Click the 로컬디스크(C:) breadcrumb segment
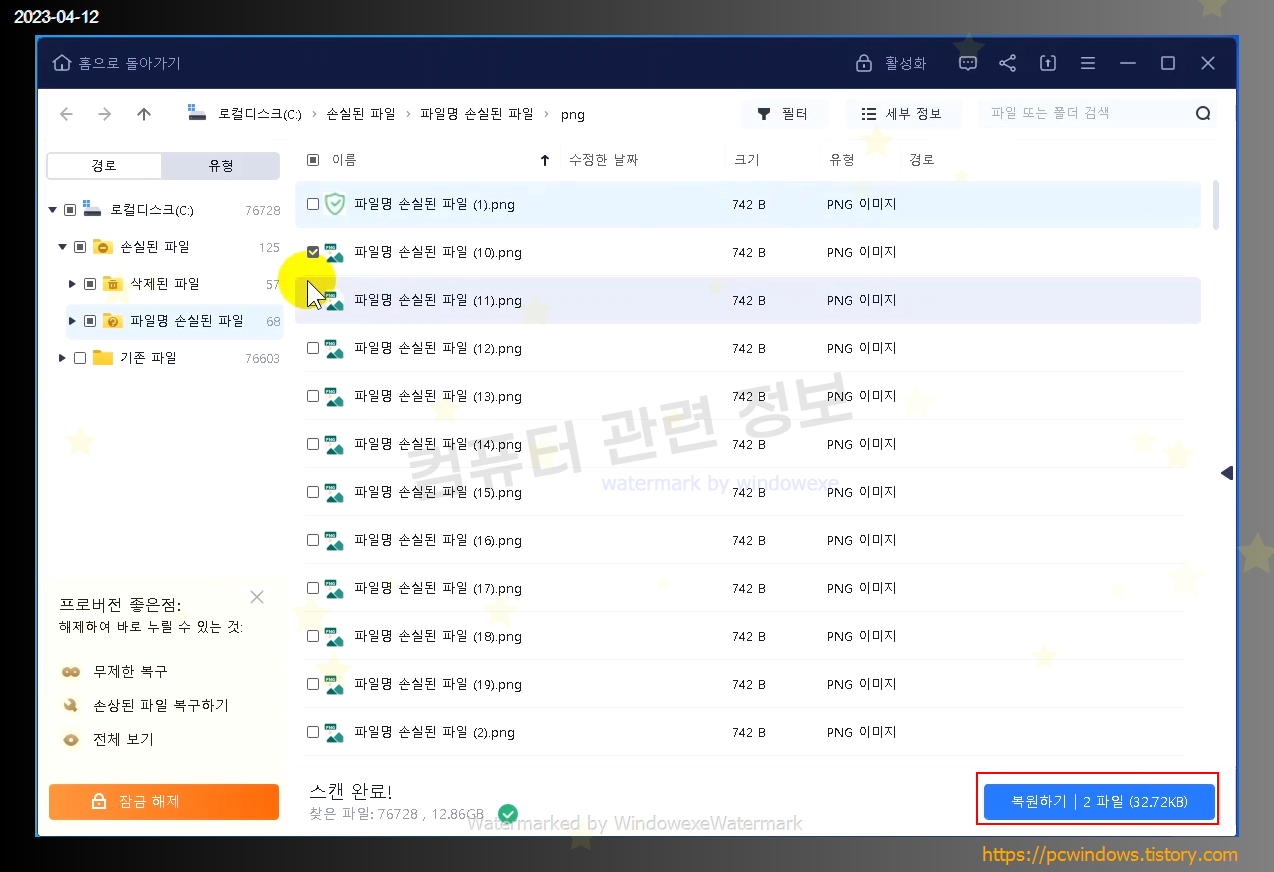1274x872 pixels. click(260, 114)
